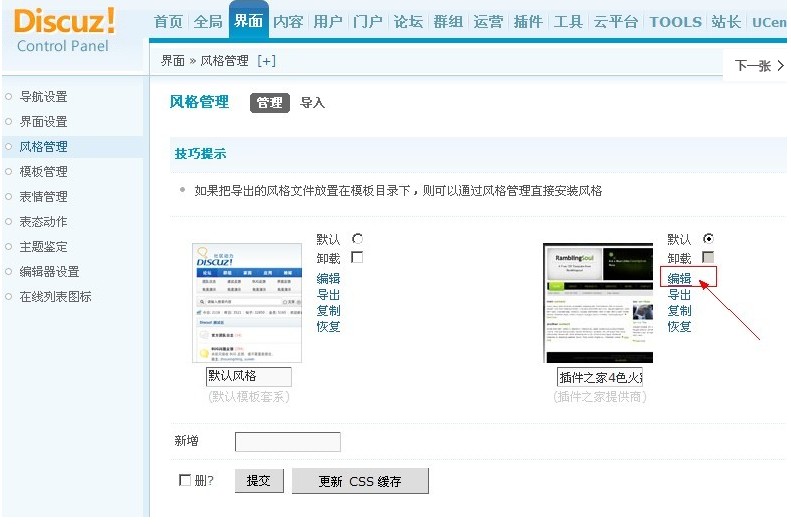Focus the 新增 style name field
This screenshot has width=791, height=524.
click(x=288, y=442)
